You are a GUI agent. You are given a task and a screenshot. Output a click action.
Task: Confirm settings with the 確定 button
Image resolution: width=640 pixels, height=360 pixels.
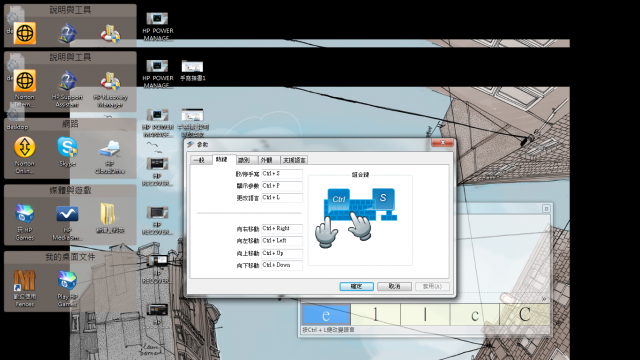tap(356, 287)
